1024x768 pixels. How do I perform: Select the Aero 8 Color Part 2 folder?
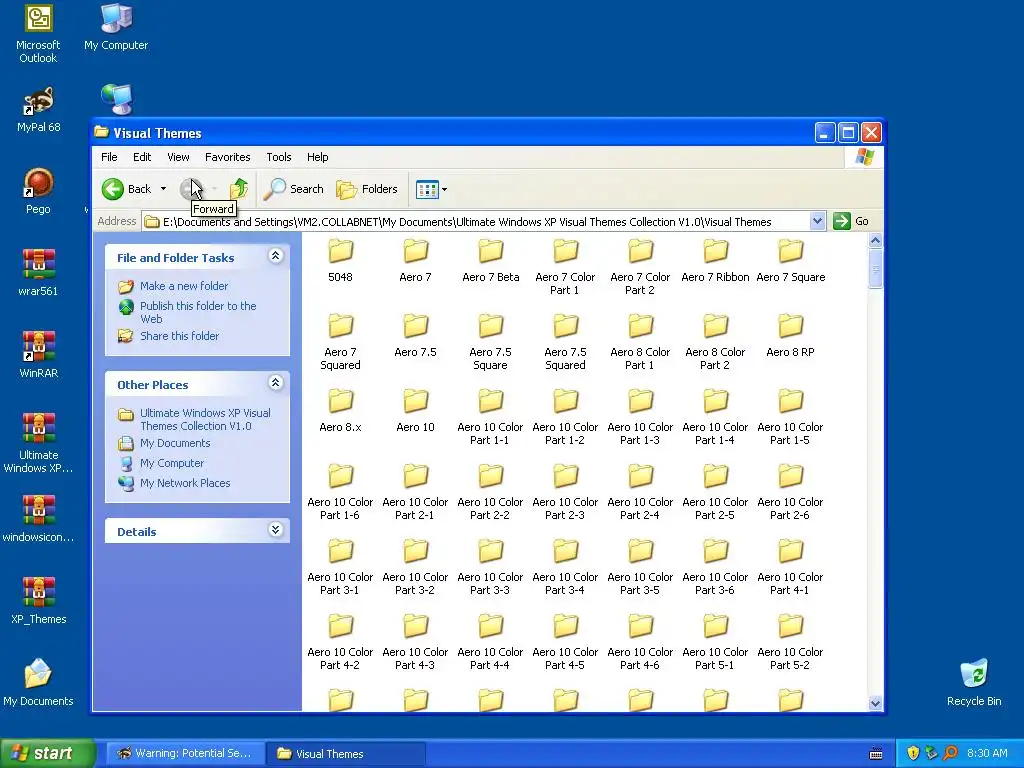pyautogui.click(x=715, y=342)
